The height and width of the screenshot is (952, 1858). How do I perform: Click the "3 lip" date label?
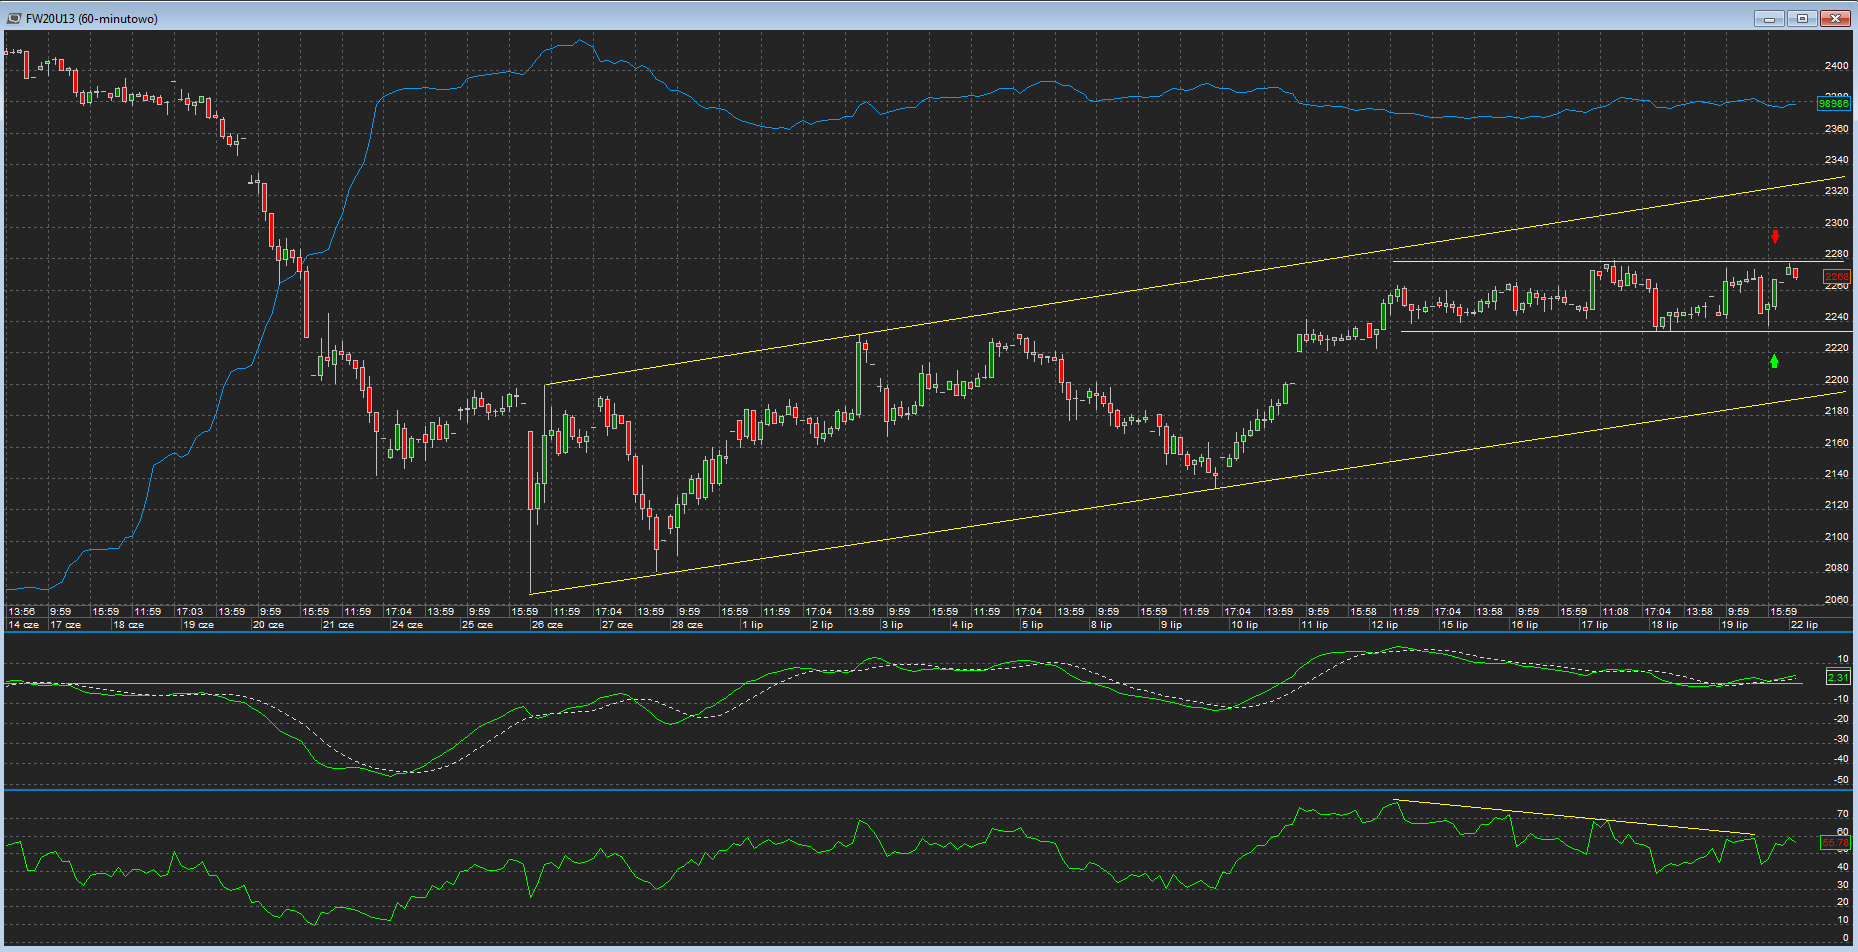[x=892, y=625]
